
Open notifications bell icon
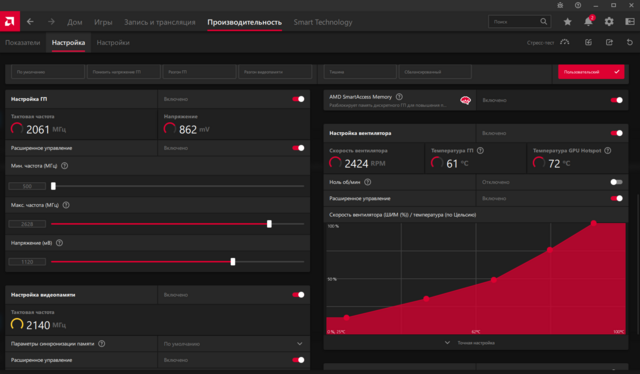[x=588, y=22]
